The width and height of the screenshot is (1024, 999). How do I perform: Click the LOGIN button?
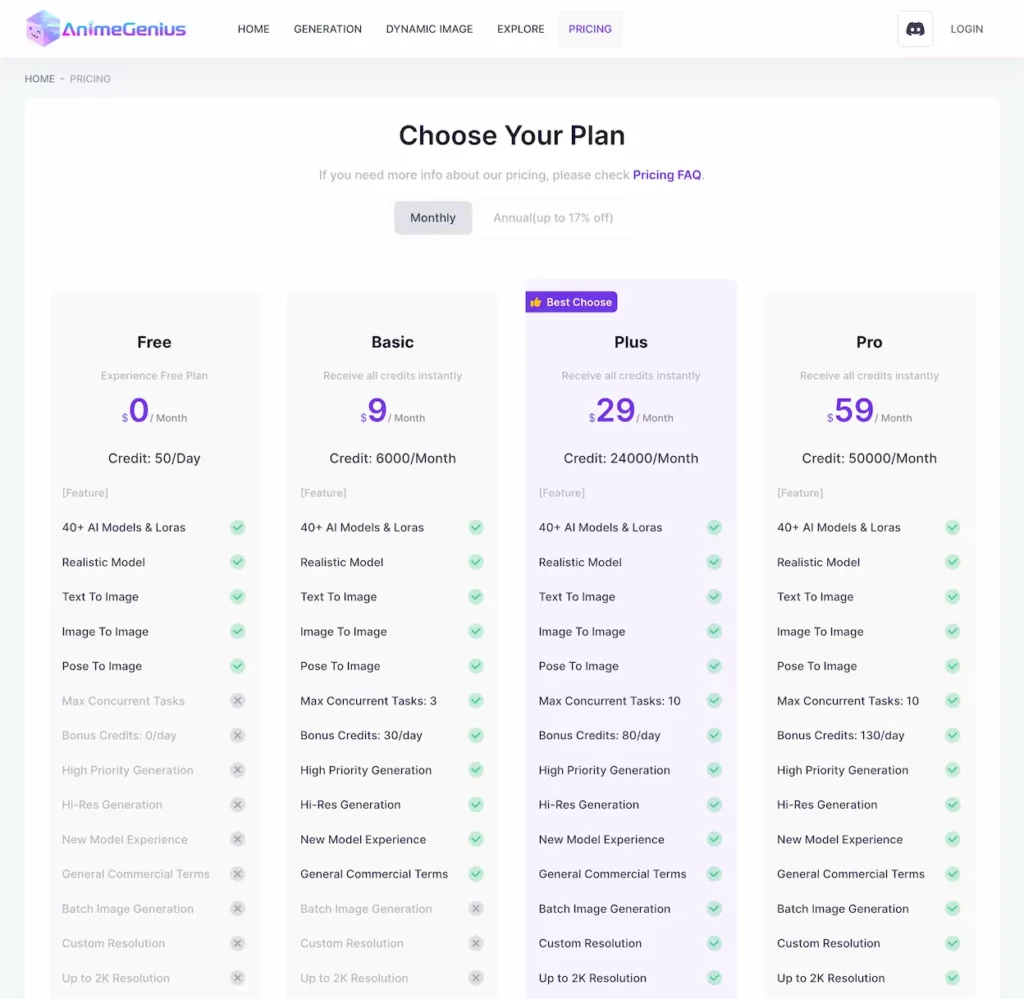click(x=966, y=29)
